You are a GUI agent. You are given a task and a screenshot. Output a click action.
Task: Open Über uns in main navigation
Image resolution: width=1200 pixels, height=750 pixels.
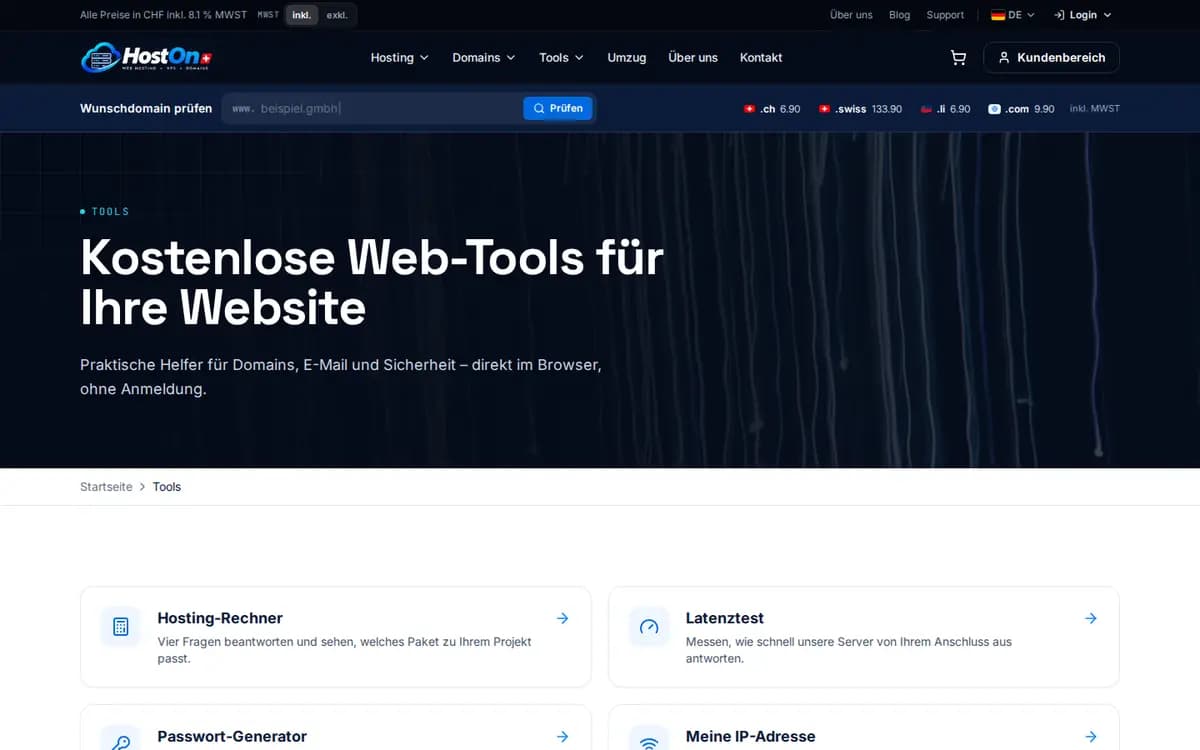tap(693, 58)
